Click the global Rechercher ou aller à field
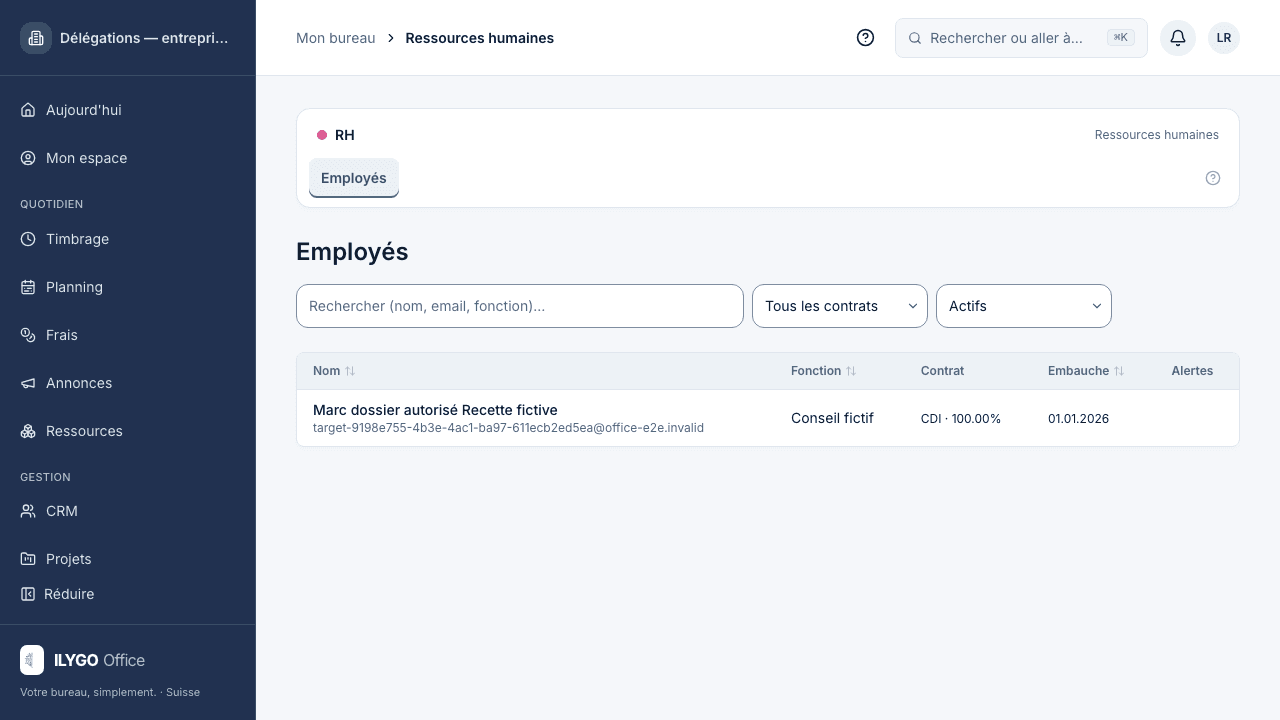 1021,38
